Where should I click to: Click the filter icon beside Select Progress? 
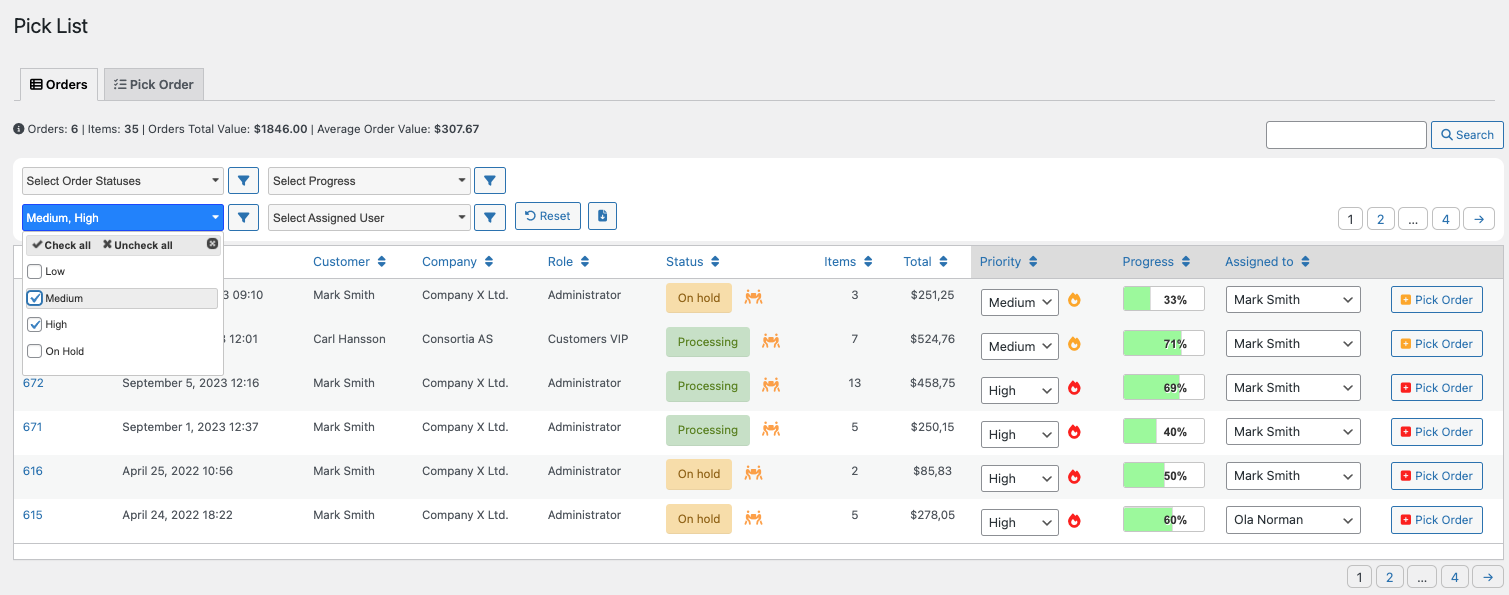point(489,180)
